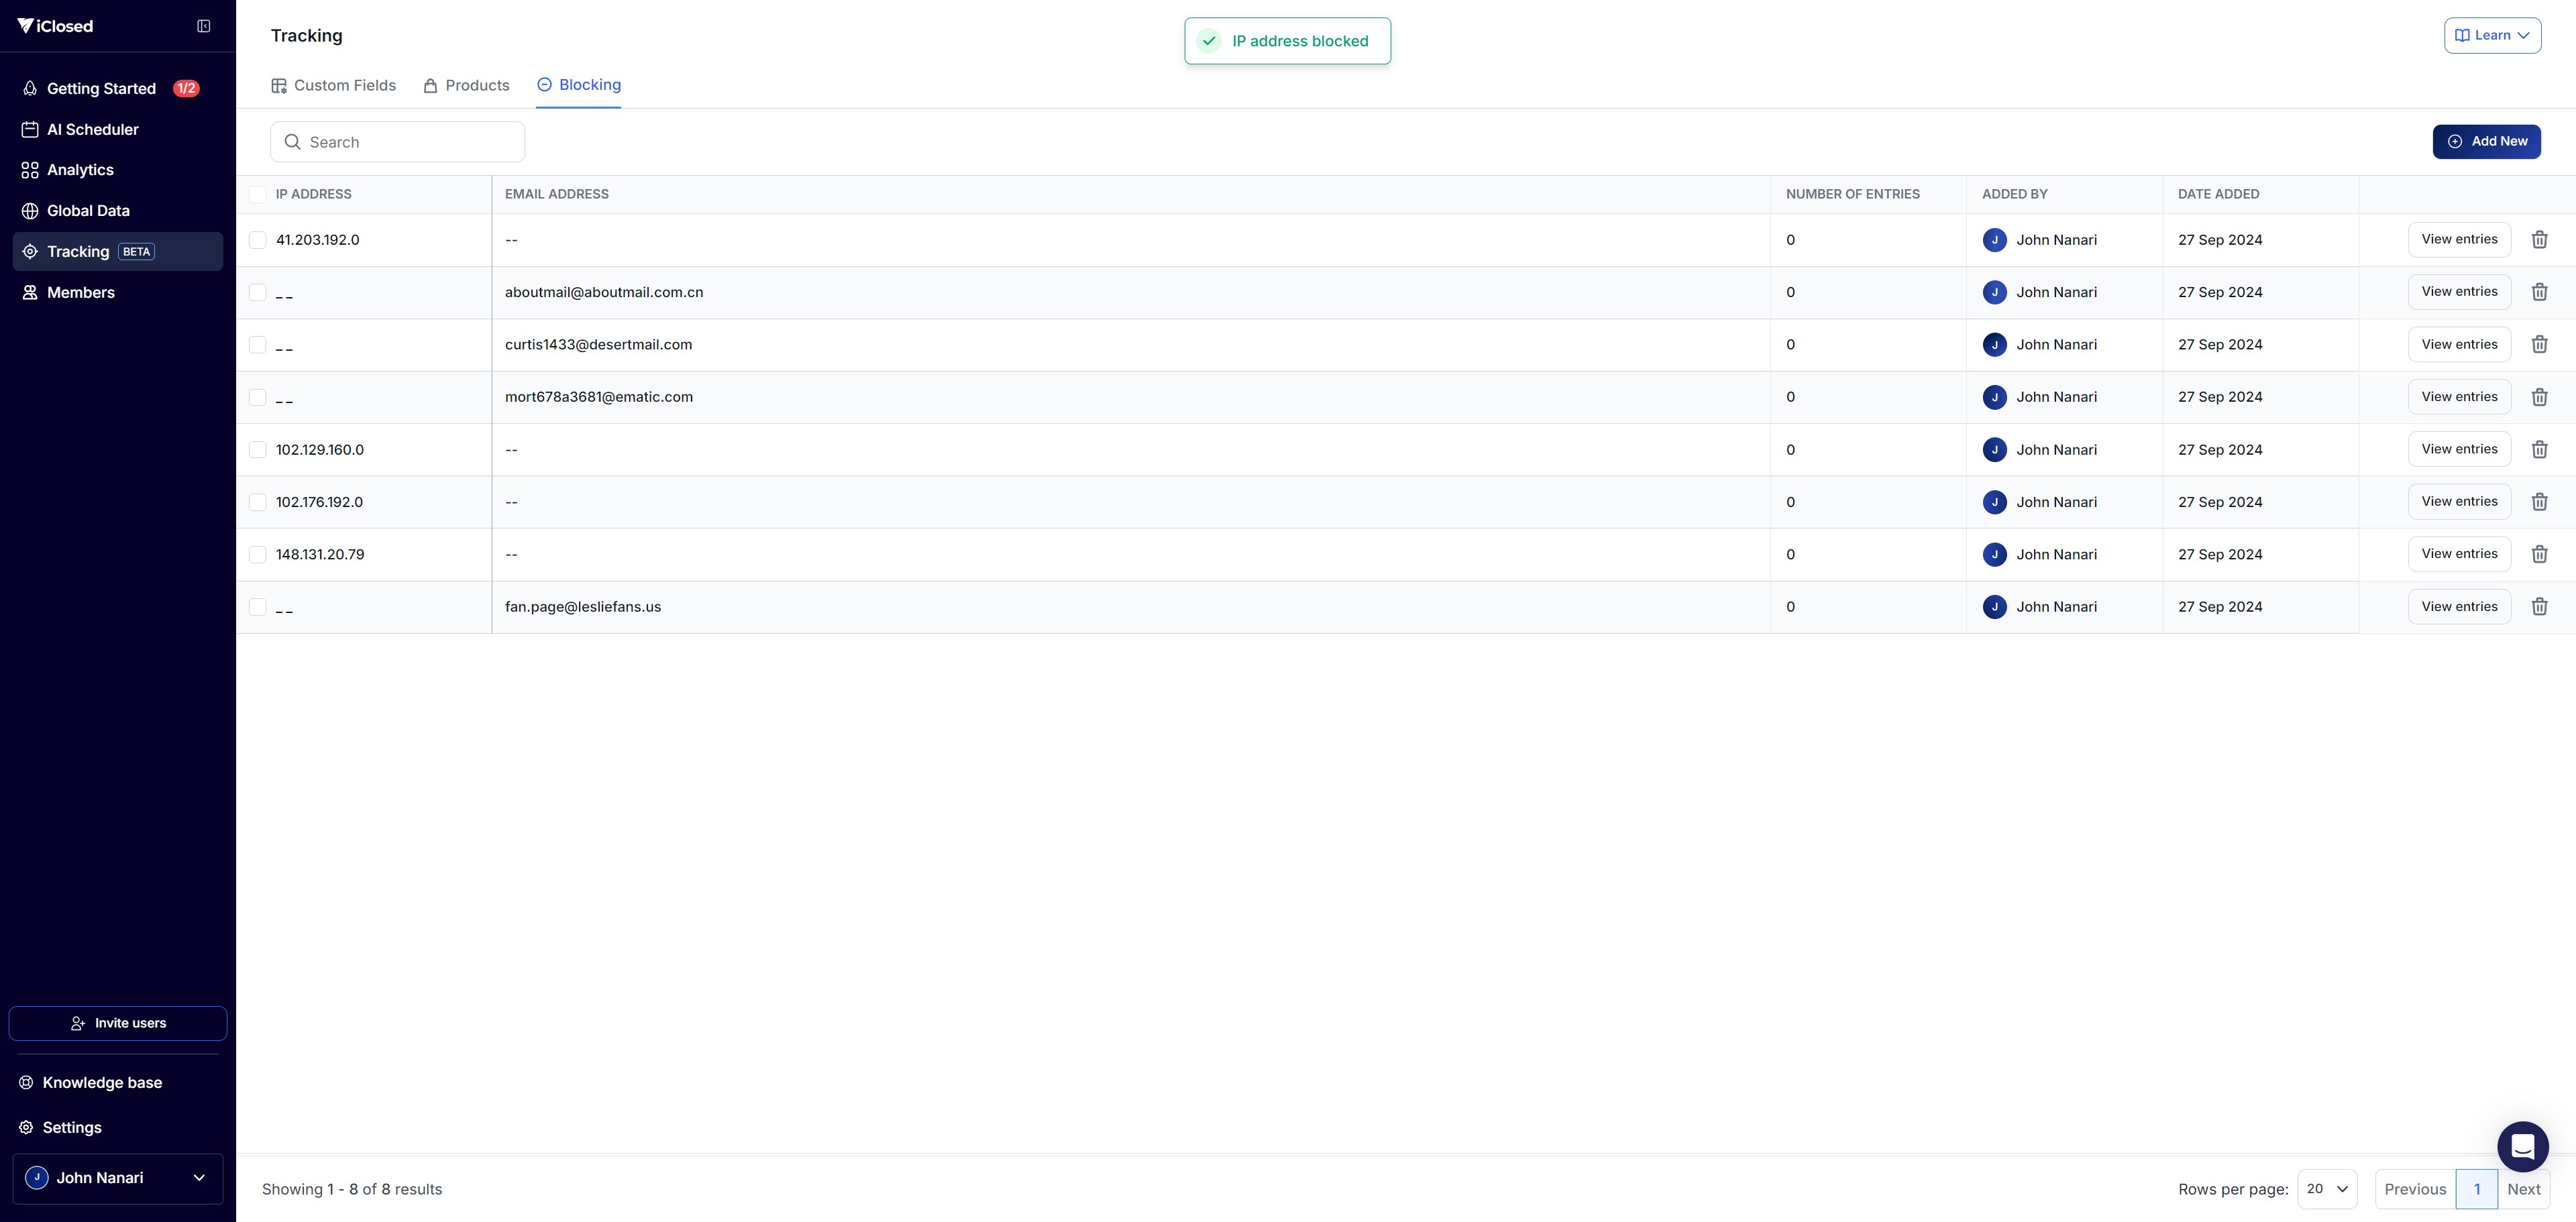2576x1222 pixels.
Task: Tick the checkbox for aboutmail@aboutmail.com.cn
Action: pyautogui.click(x=258, y=292)
